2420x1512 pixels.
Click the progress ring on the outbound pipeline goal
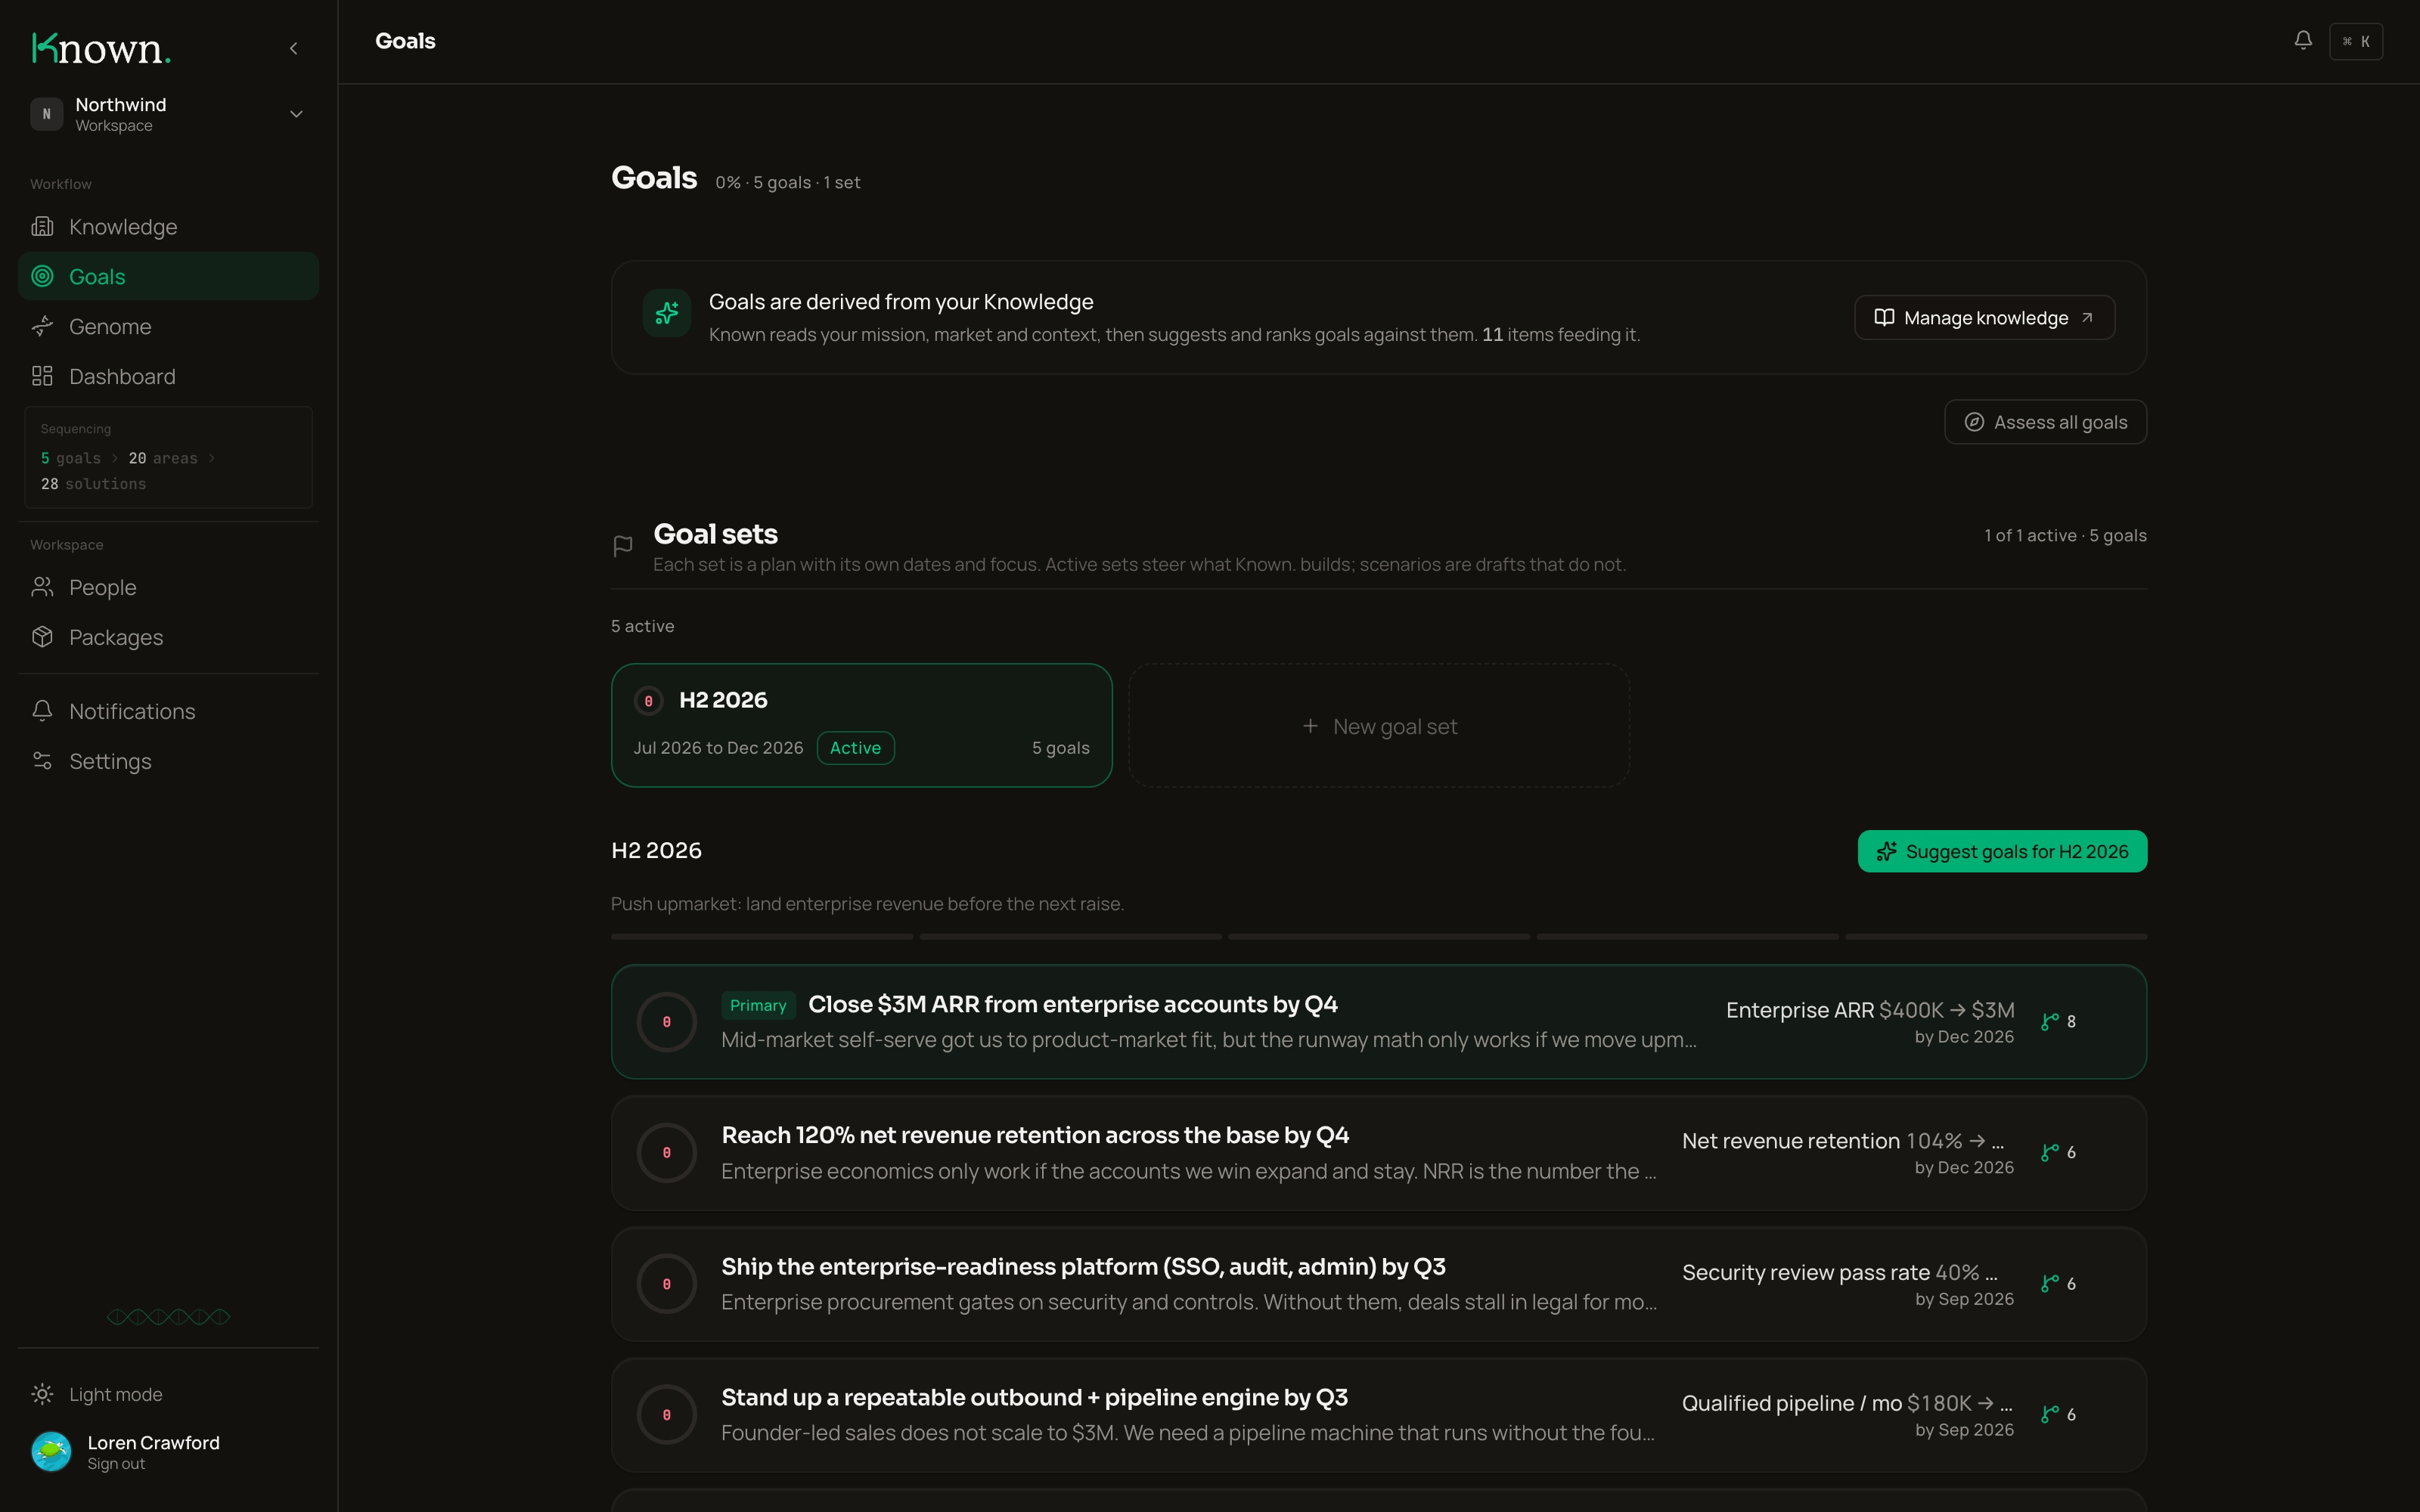tap(667, 1415)
